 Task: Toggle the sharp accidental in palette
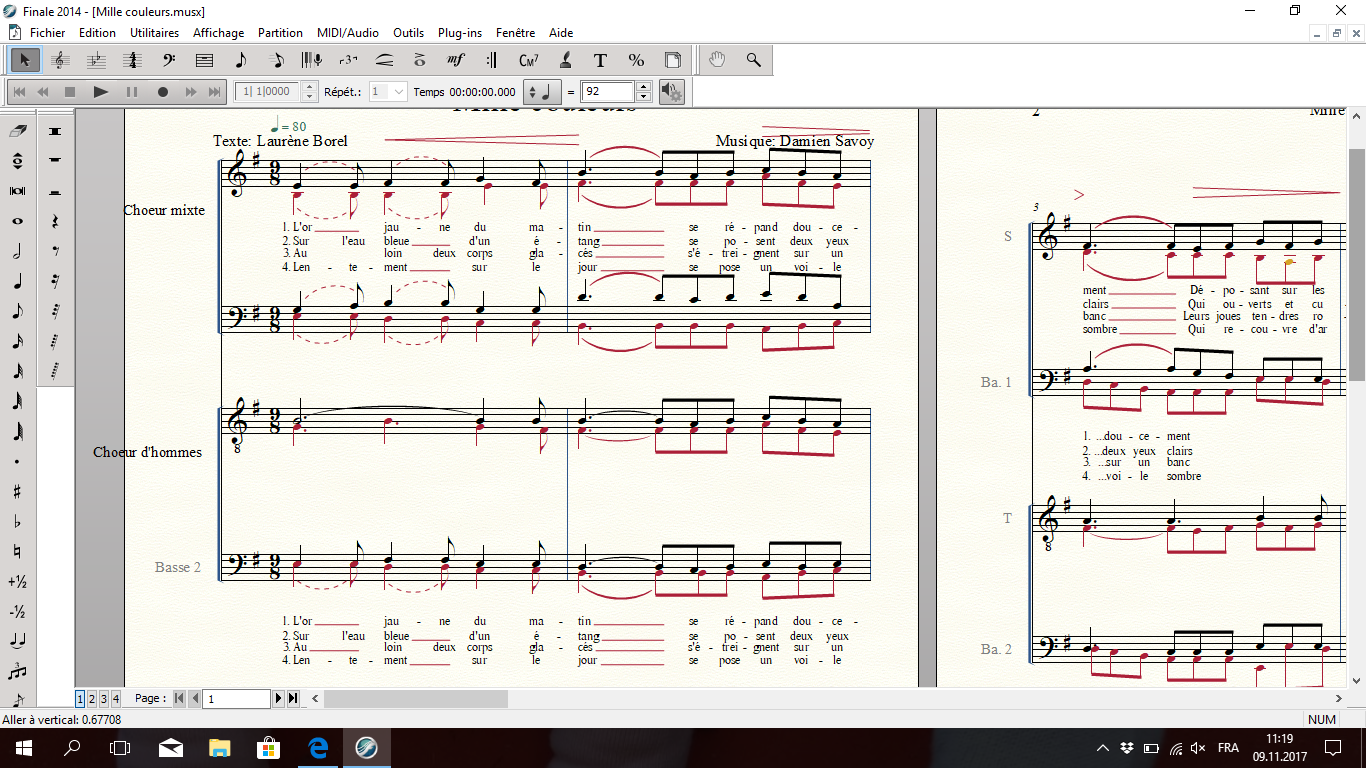pos(18,491)
